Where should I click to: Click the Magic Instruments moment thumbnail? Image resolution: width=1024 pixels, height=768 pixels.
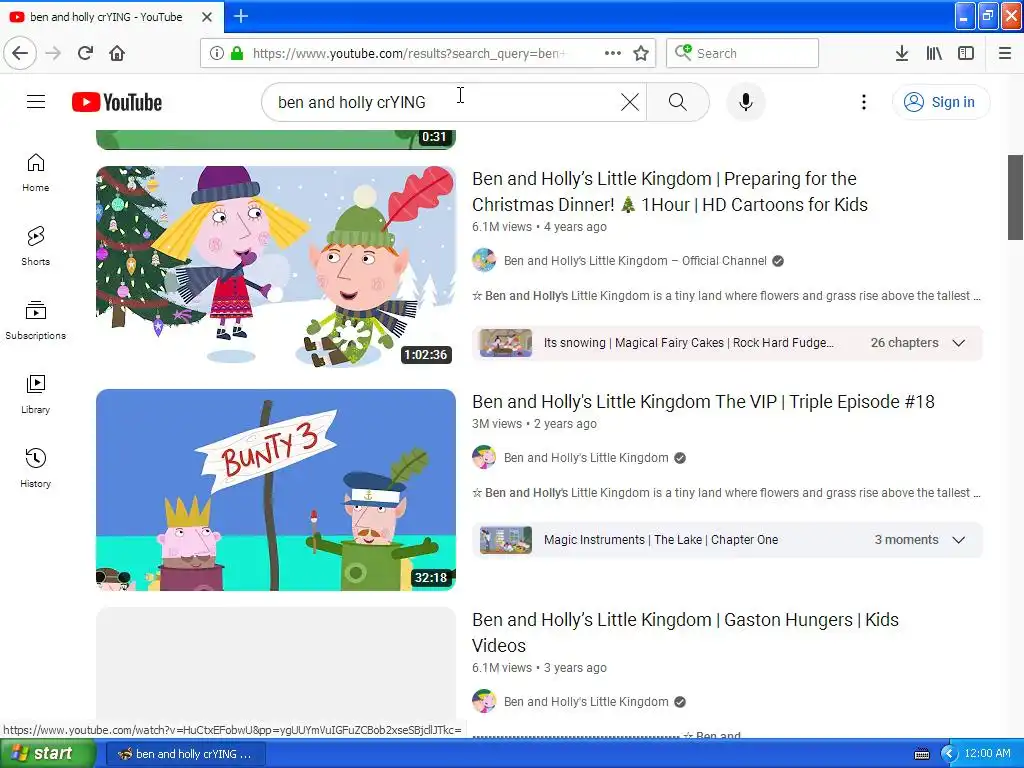coord(505,540)
